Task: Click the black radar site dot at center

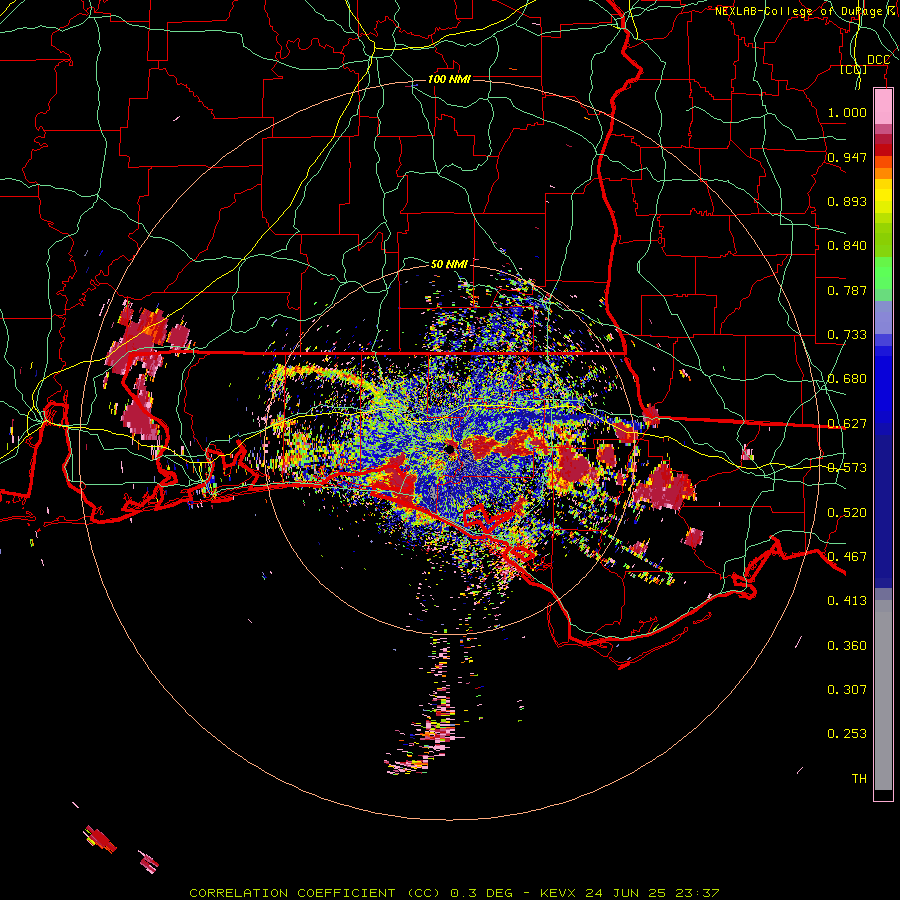Action: 449,450
